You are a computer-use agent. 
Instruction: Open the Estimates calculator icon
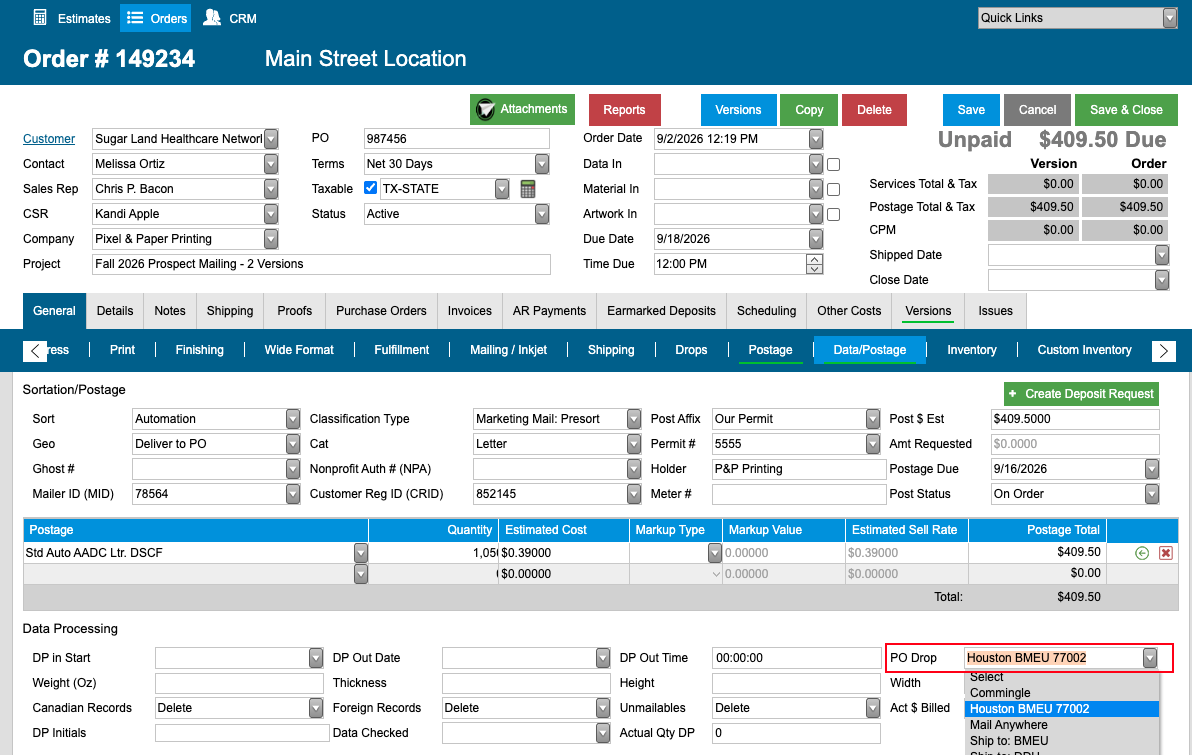coord(40,17)
